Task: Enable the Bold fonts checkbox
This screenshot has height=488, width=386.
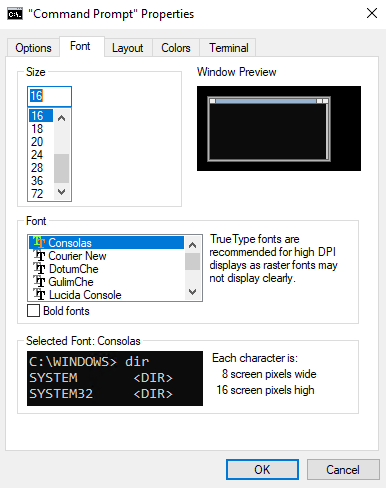Action: point(33,311)
